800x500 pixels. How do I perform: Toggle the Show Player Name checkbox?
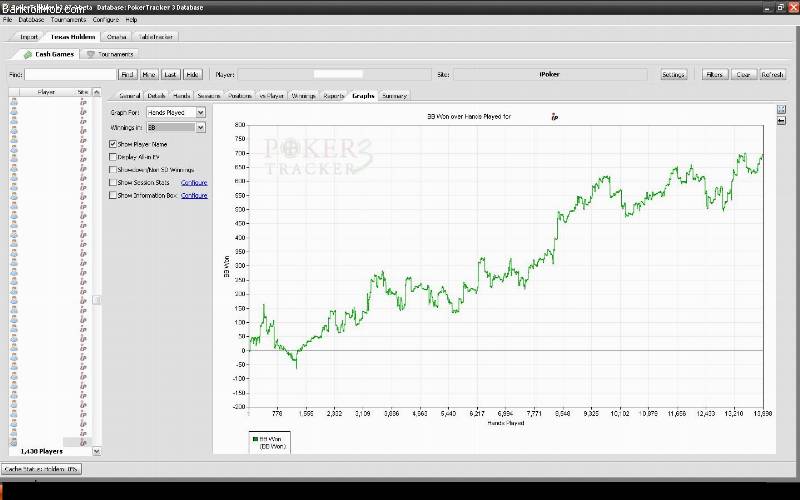(113, 144)
